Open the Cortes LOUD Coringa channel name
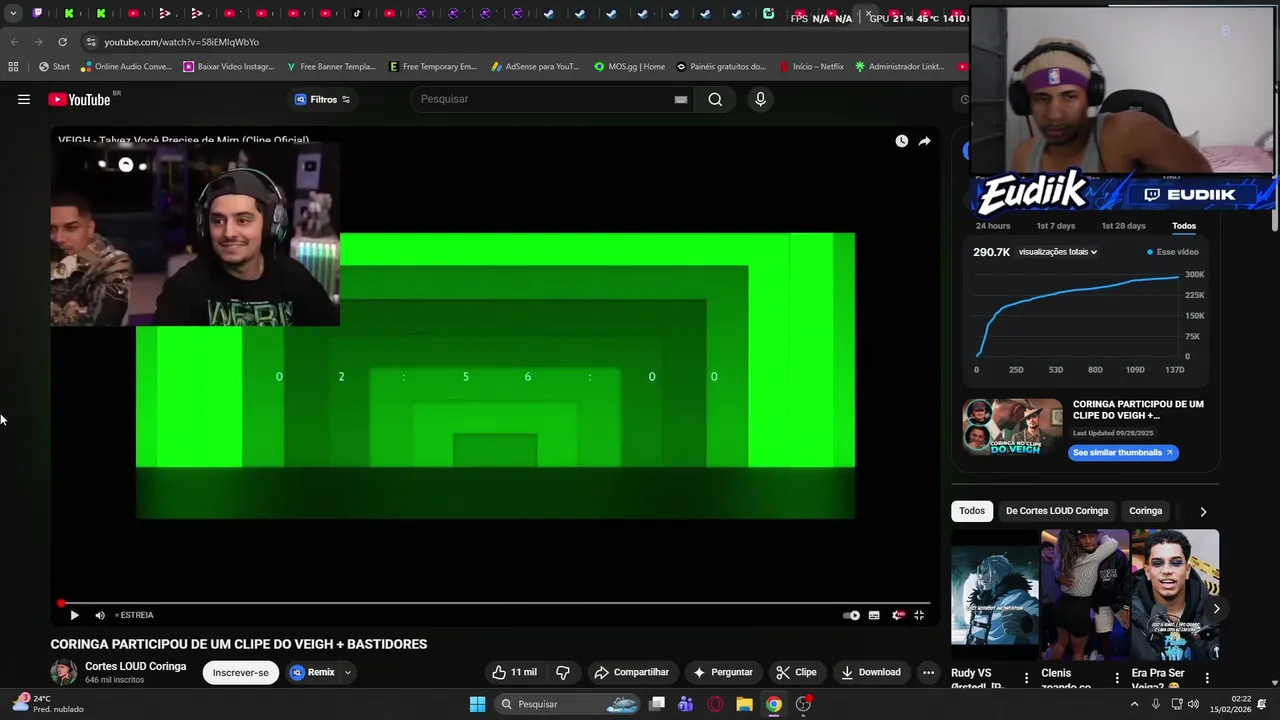Screen dimensions: 1280x720 tap(135, 666)
